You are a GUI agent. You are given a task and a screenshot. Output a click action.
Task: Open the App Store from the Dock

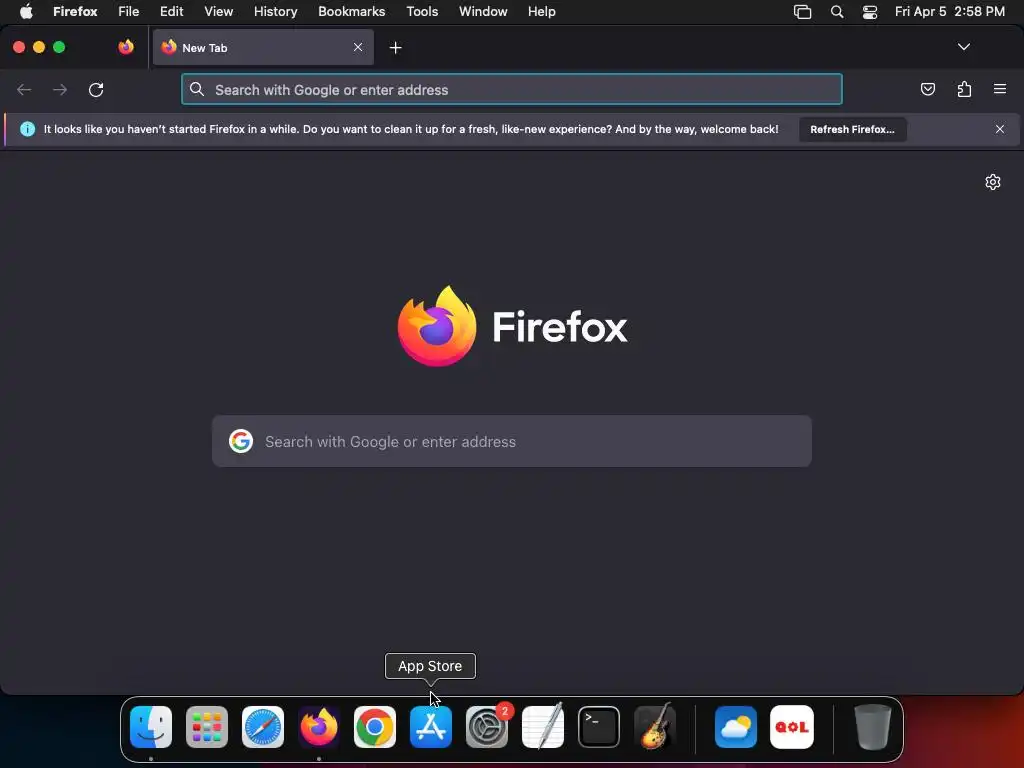pyautogui.click(x=431, y=727)
